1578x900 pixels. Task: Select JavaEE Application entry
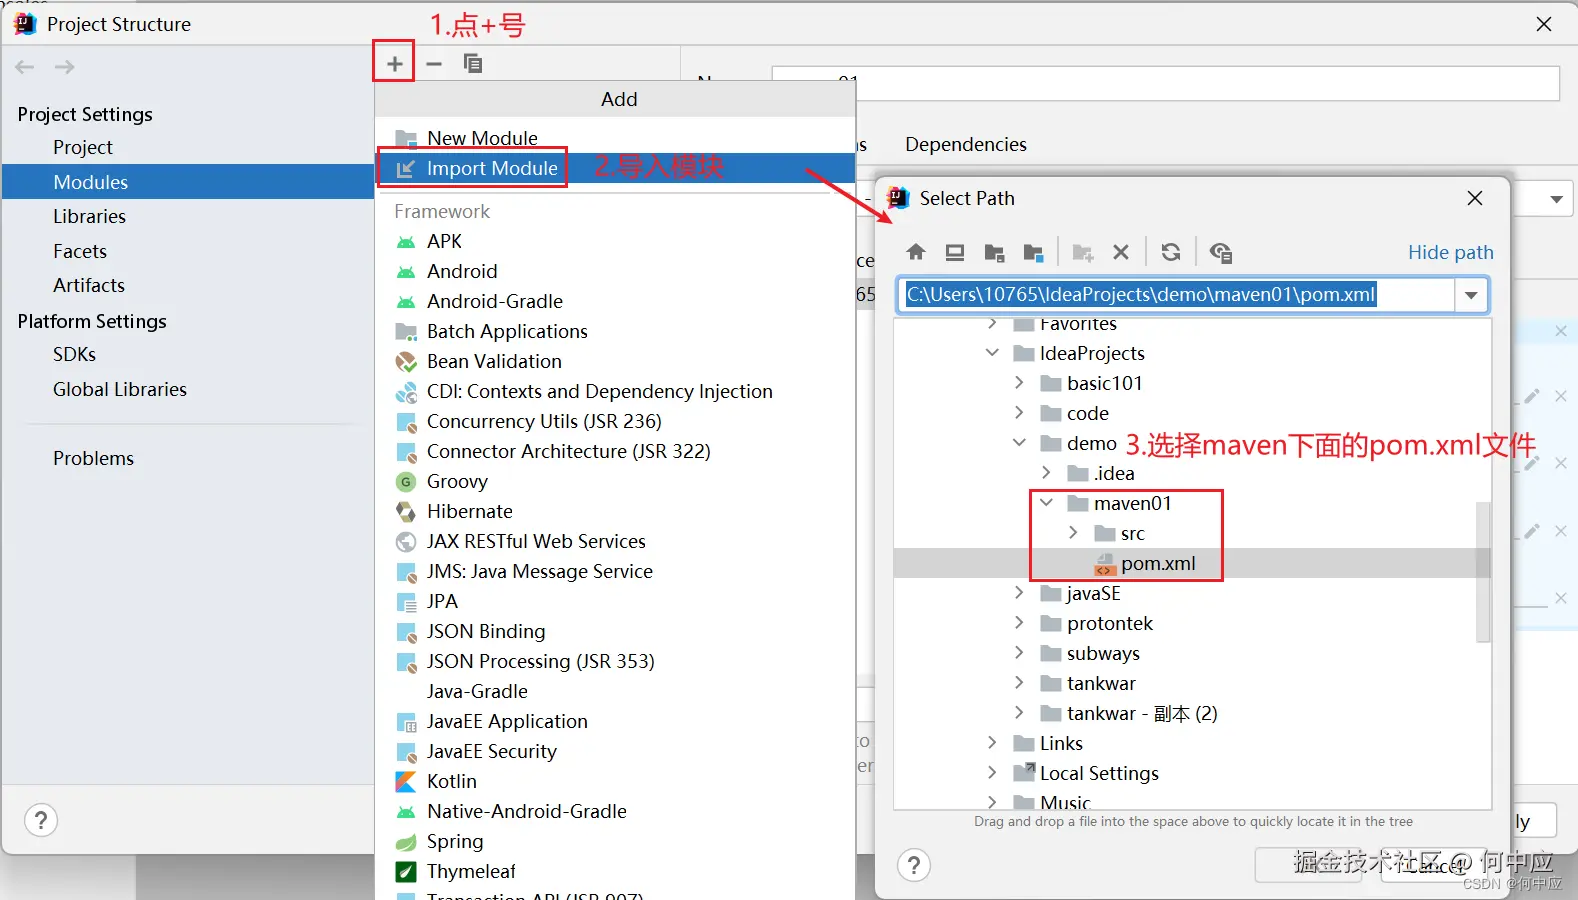[507, 721]
